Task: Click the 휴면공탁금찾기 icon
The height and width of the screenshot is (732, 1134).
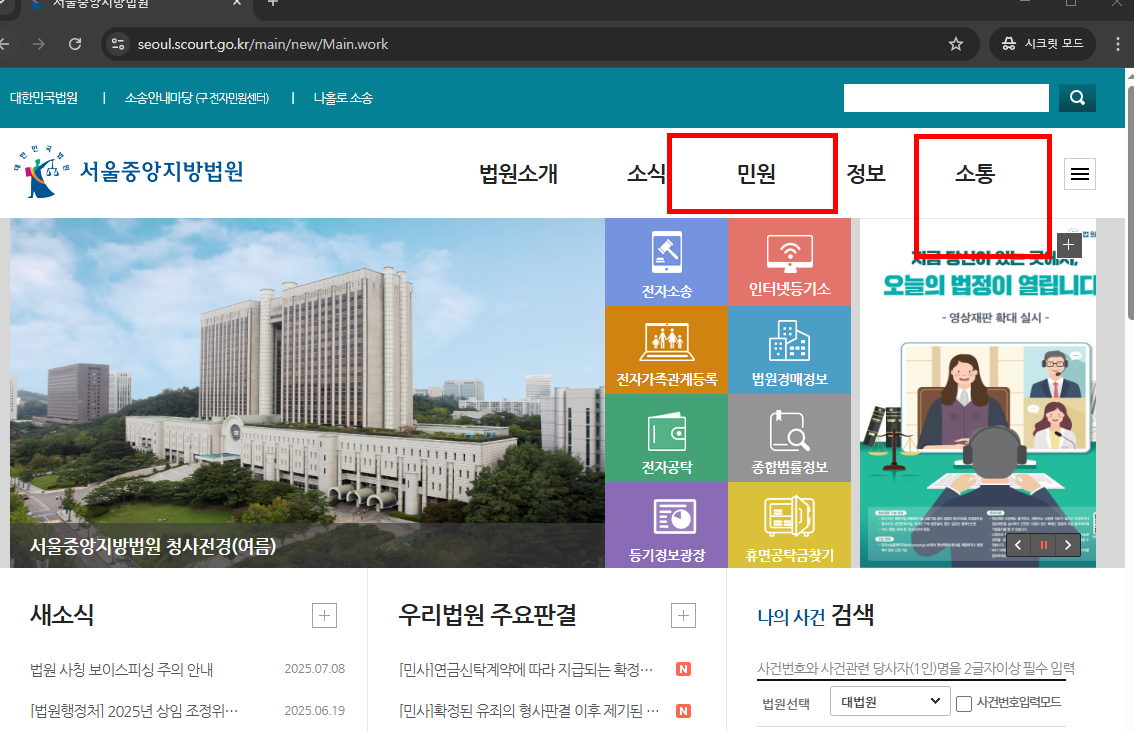Action: point(789,525)
